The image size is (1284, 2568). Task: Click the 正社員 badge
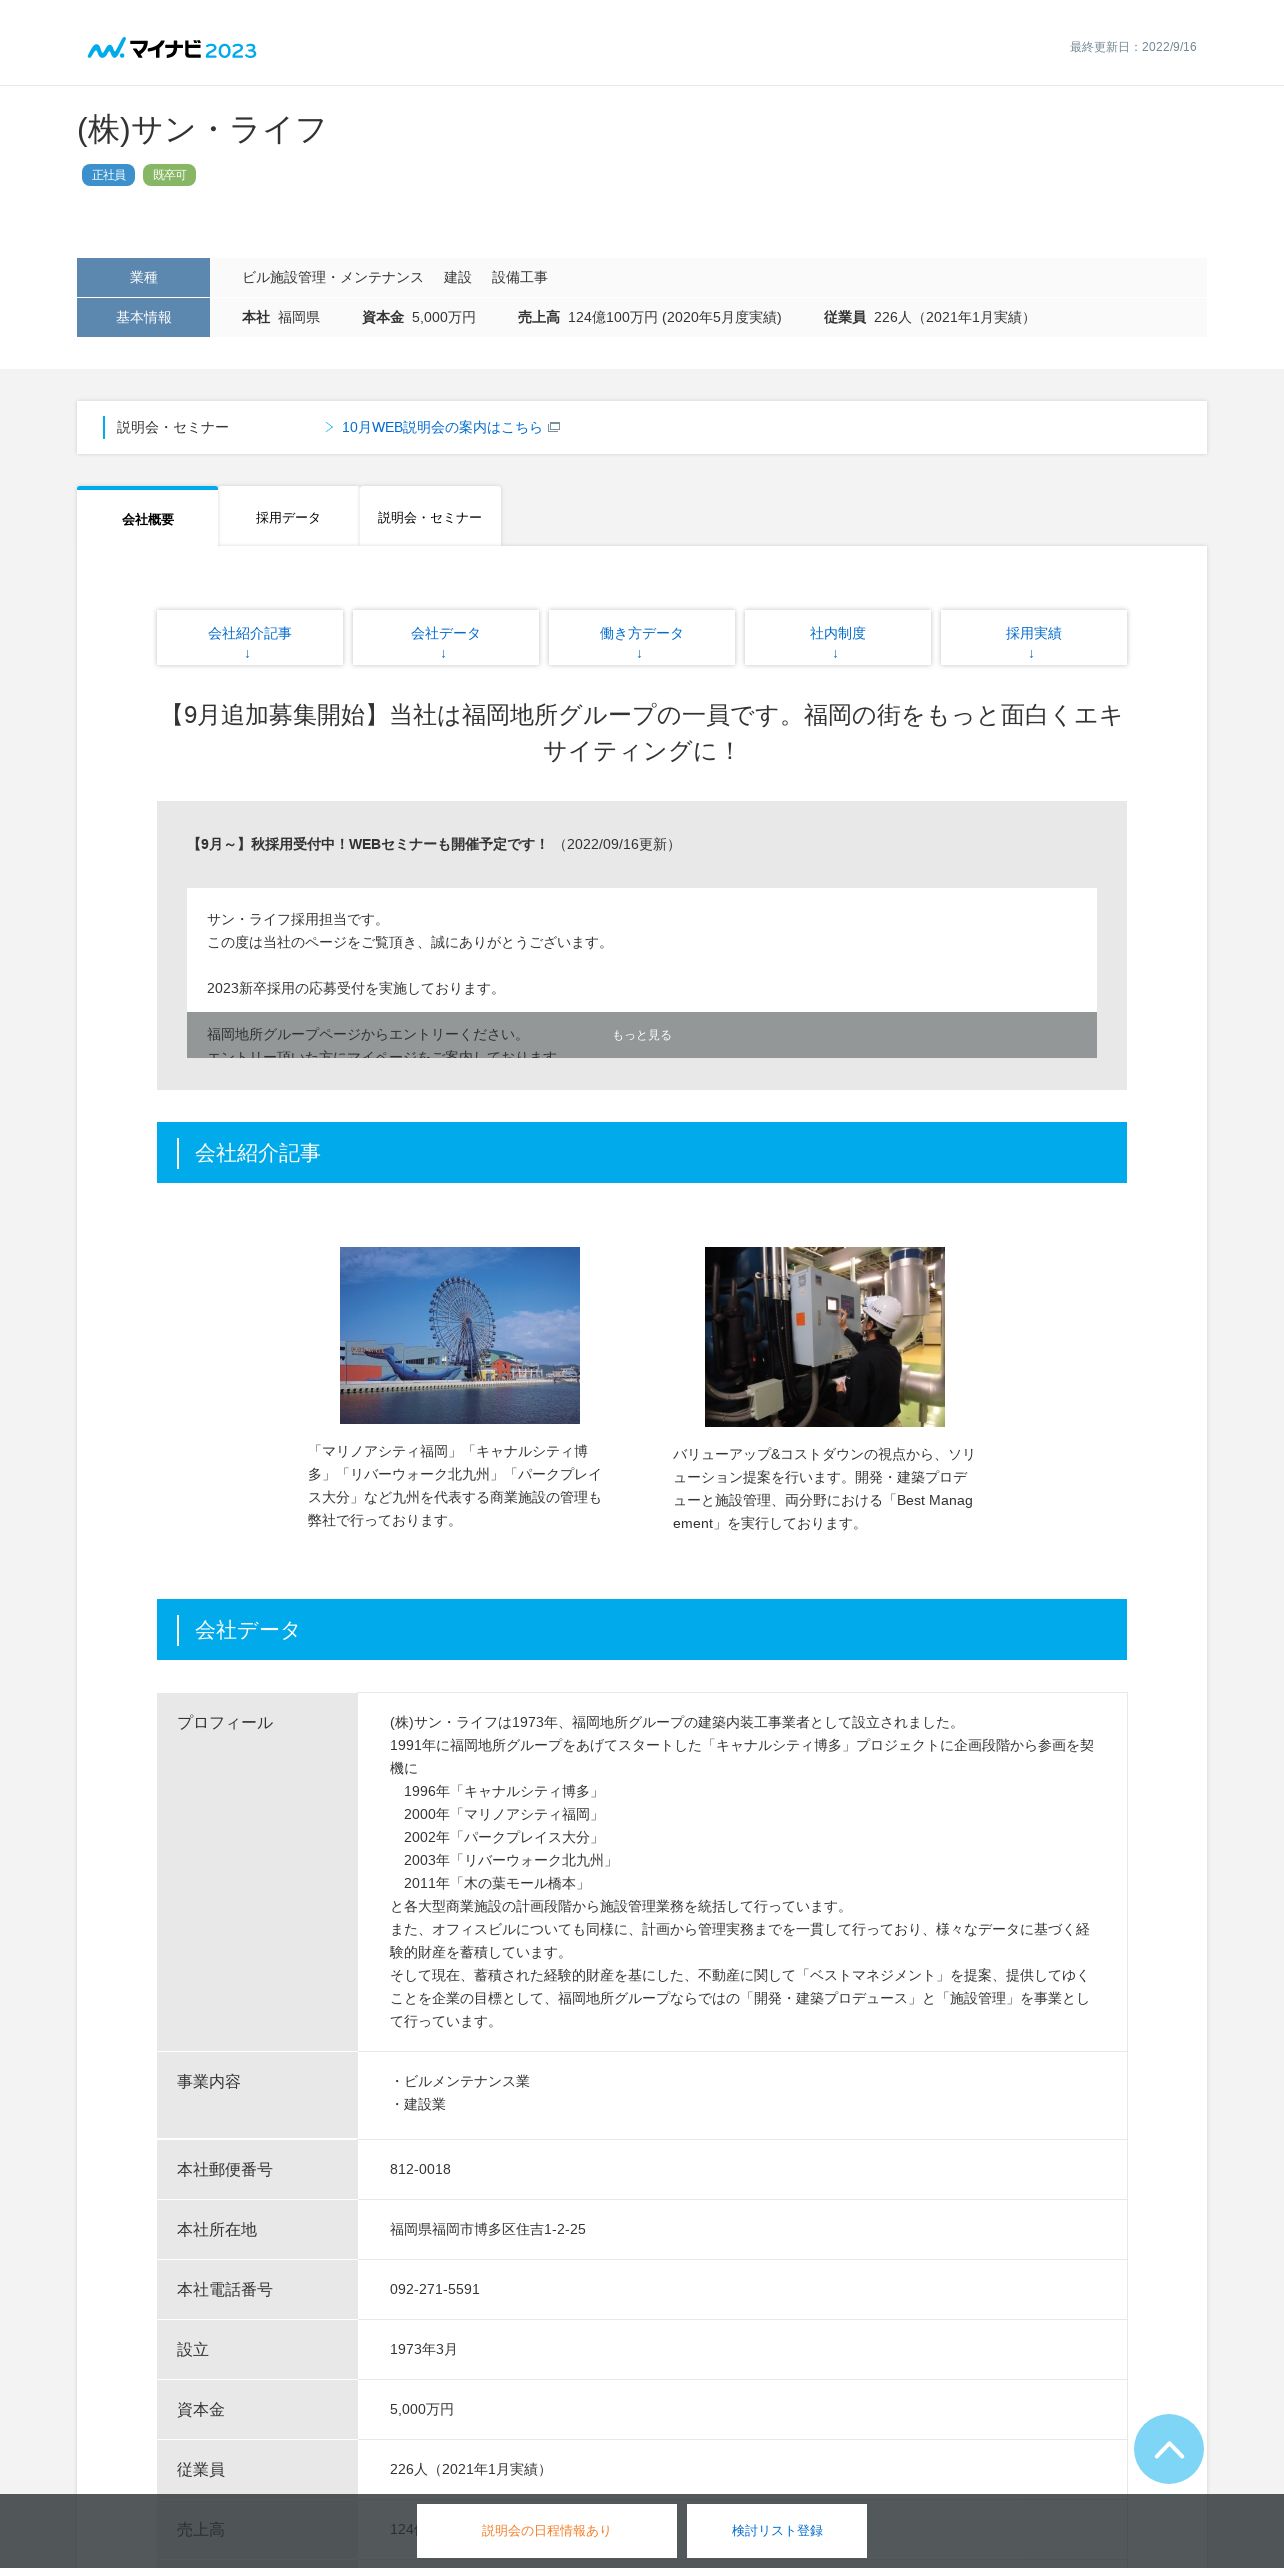click(108, 175)
